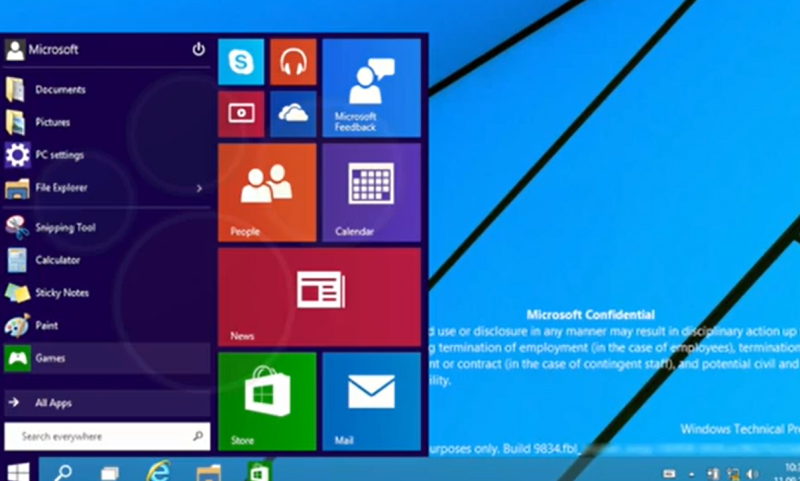Click the power button icon

tap(198, 49)
